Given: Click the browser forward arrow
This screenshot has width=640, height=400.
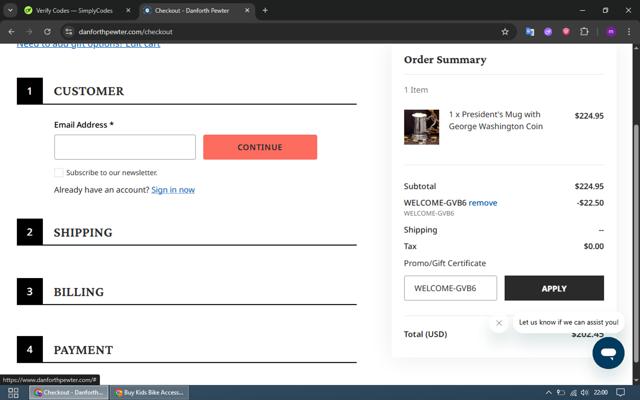Looking at the screenshot, I should [29, 32].
